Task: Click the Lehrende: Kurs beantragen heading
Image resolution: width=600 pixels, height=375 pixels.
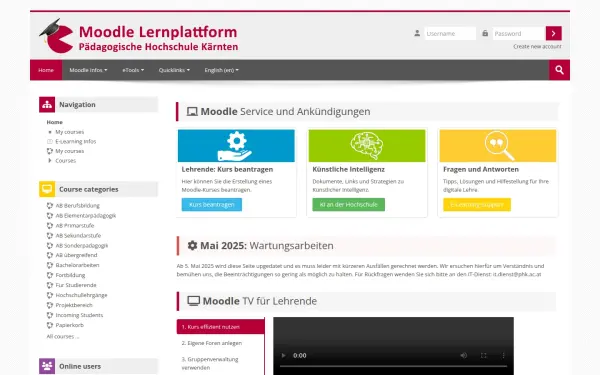Action: click(227, 169)
